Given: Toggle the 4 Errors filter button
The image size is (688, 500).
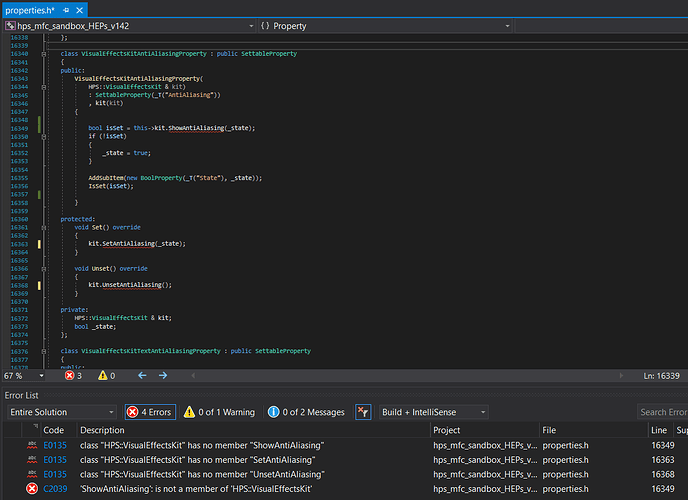Looking at the screenshot, I should pos(150,412).
